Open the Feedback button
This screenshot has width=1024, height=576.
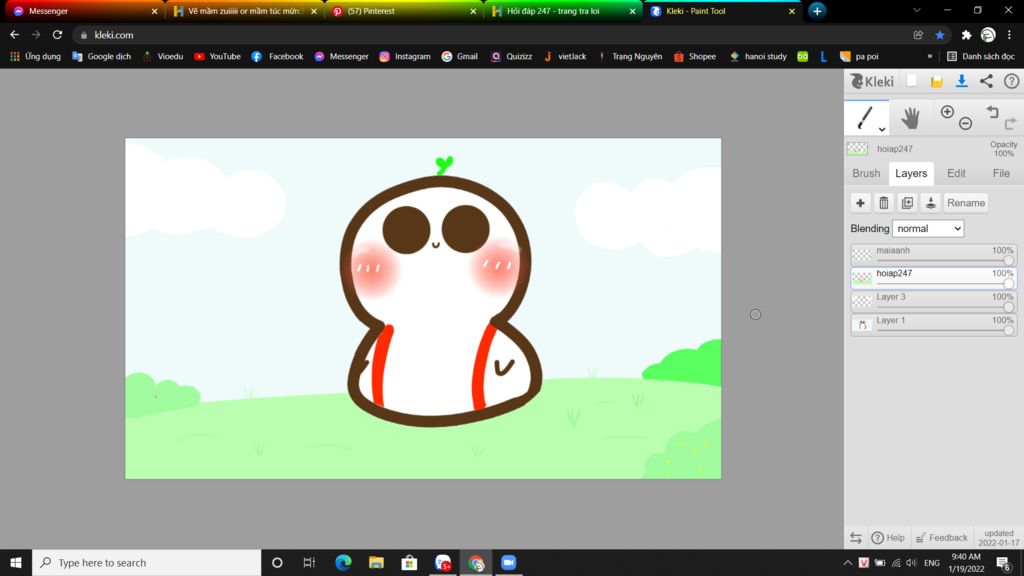[941, 537]
